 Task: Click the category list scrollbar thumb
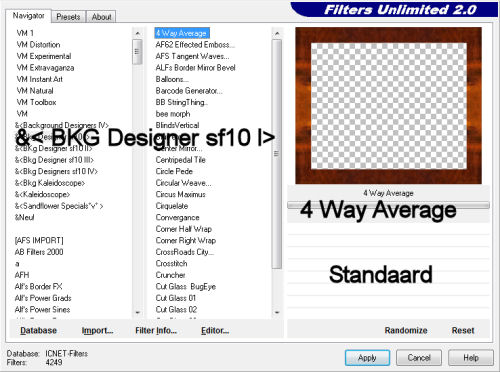click(137, 52)
